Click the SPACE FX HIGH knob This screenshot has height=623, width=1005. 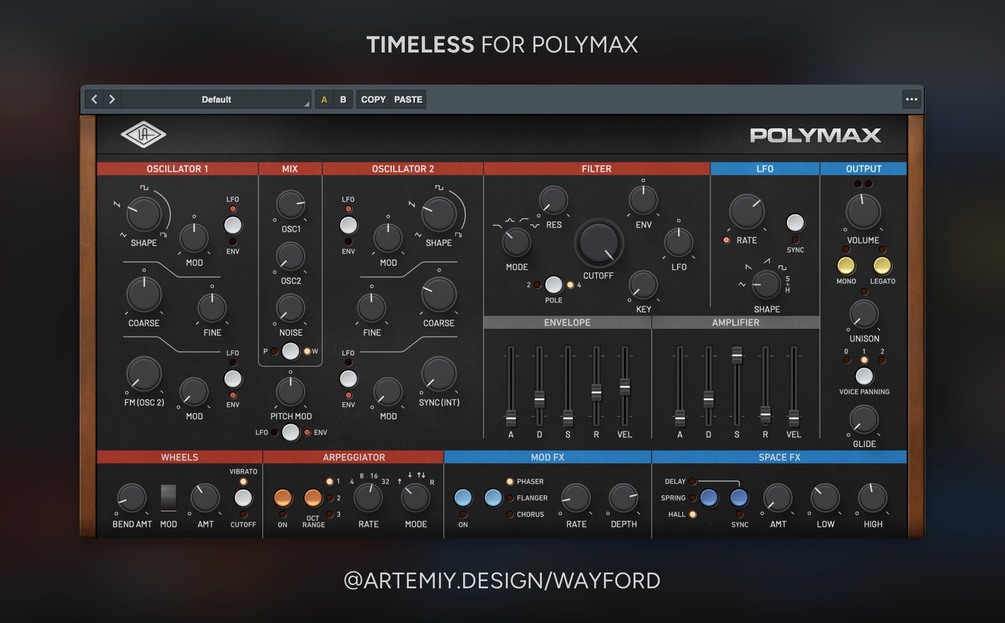click(872, 498)
